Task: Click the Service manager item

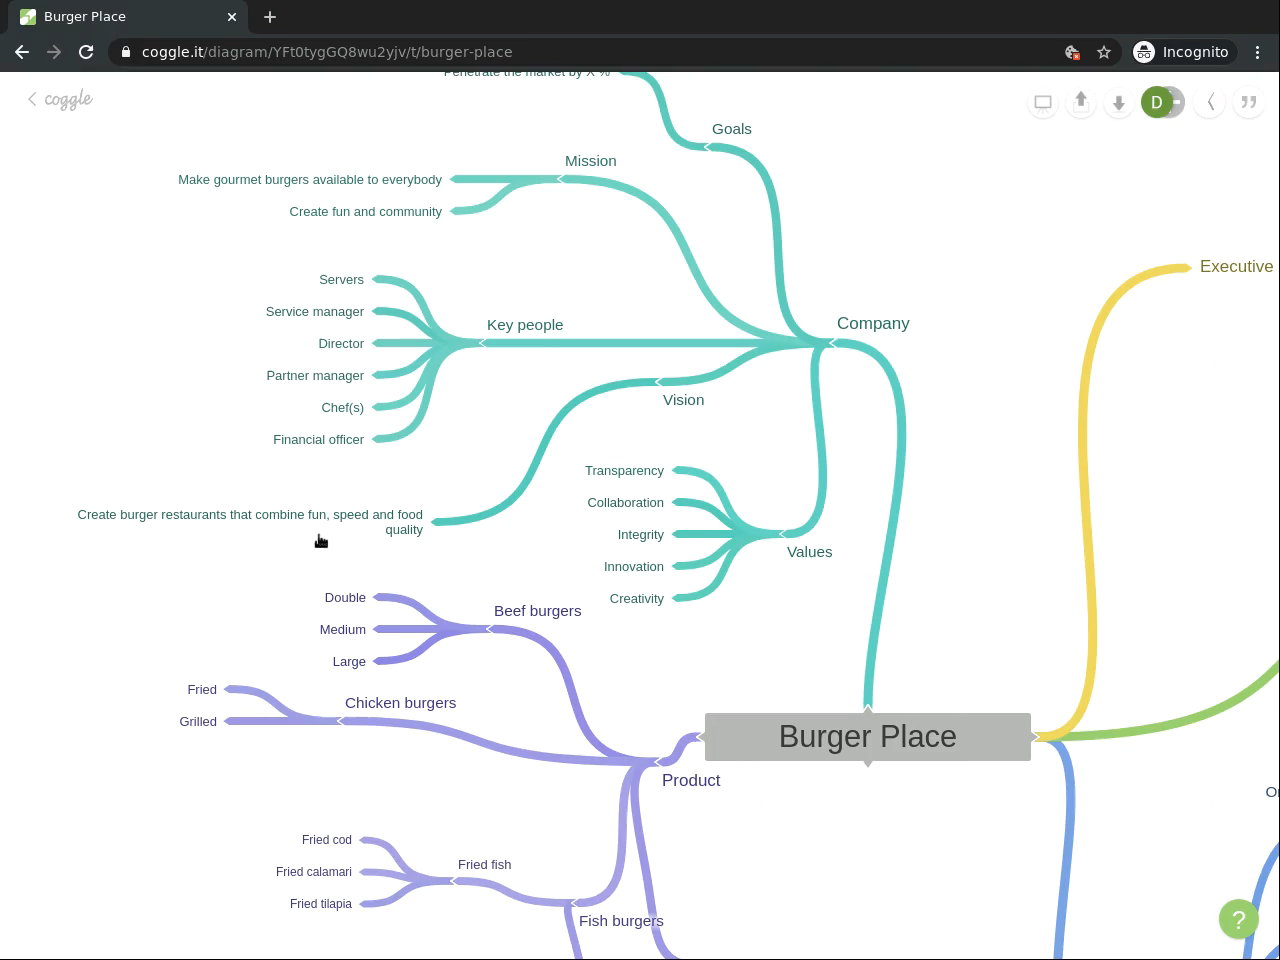Action: pyautogui.click(x=315, y=312)
